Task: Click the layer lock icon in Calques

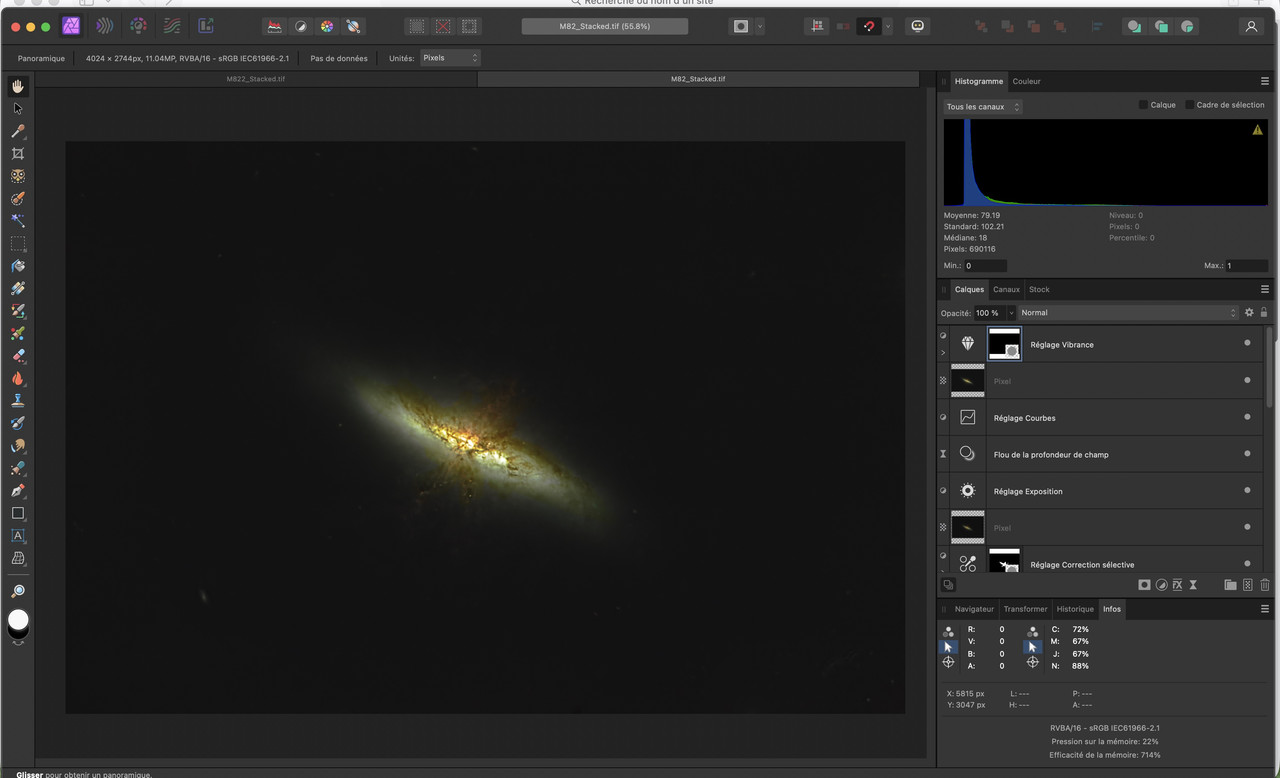Action: coord(1264,313)
